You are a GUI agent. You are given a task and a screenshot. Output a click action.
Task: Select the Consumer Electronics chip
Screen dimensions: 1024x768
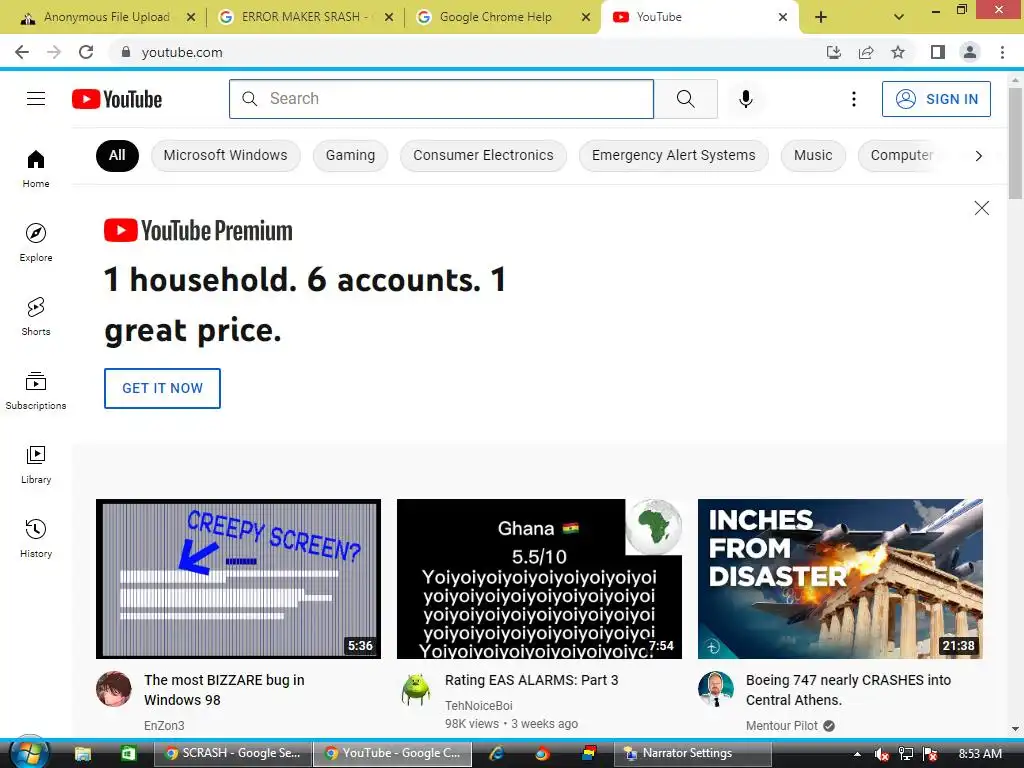483,155
